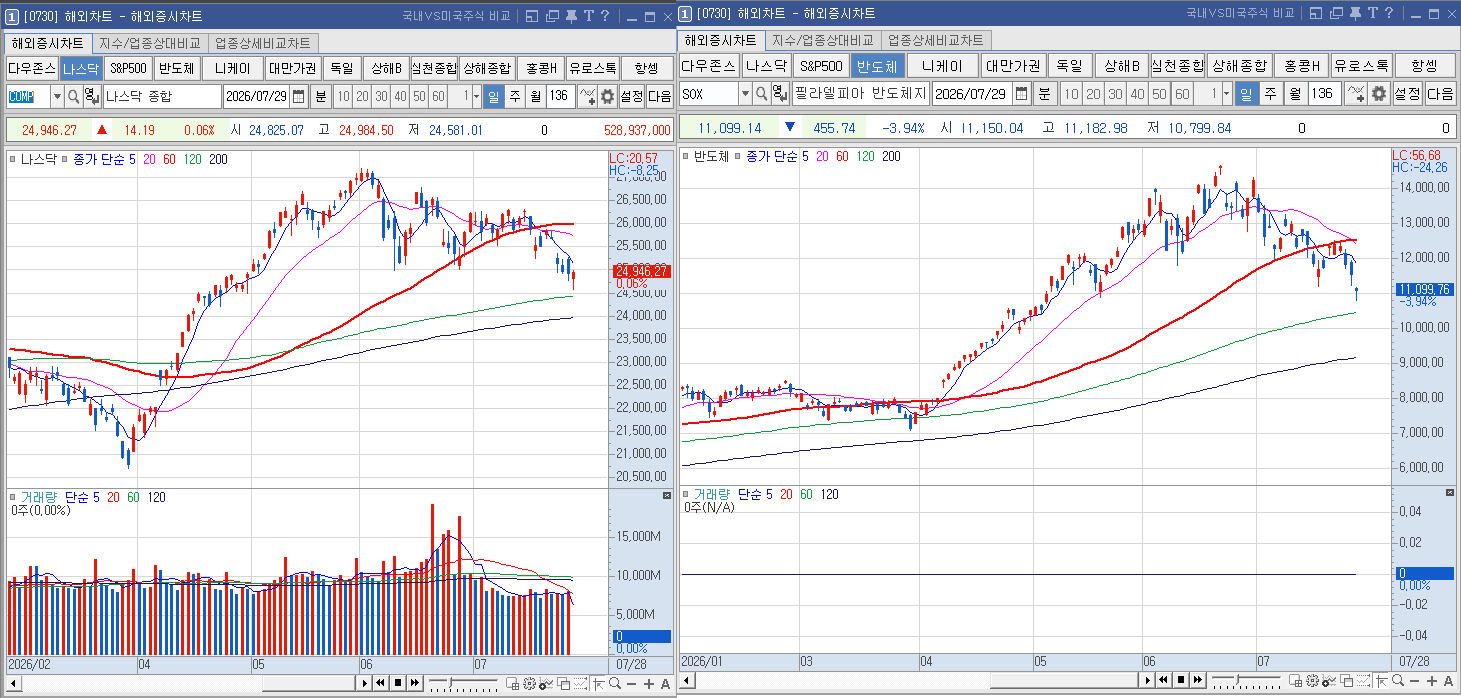Click the search magnifier next to COMP code

(x=73, y=97)
